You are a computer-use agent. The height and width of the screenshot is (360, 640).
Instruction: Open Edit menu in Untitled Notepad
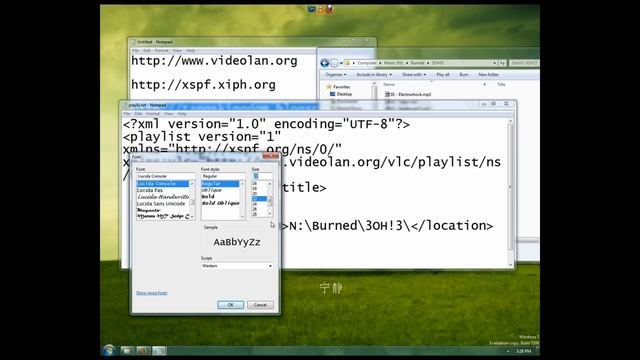point(147,51)
